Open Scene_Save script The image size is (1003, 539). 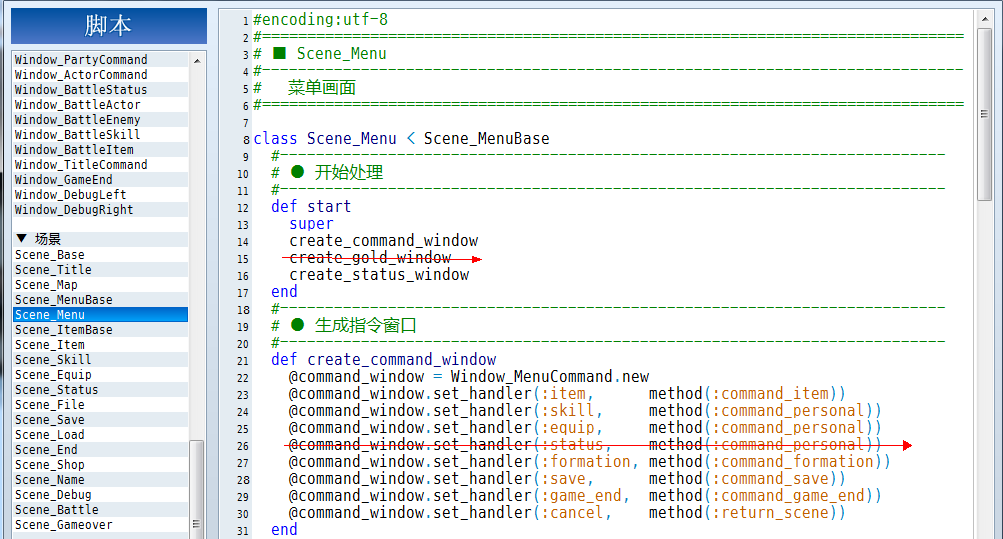pos(100,420)
